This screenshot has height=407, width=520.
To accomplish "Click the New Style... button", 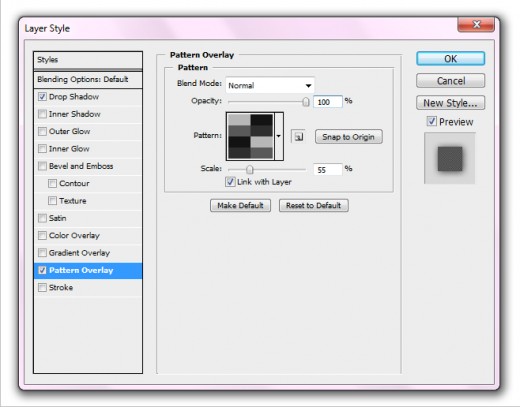I will tap(450, 103).
